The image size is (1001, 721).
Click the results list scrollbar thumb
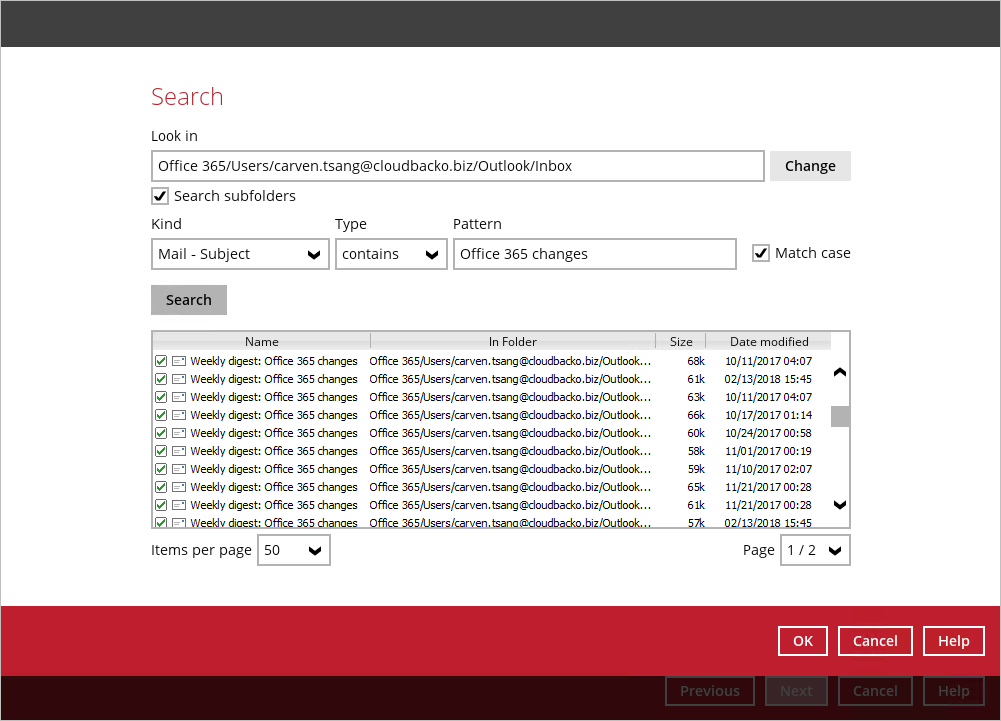[x=840, y=416]
